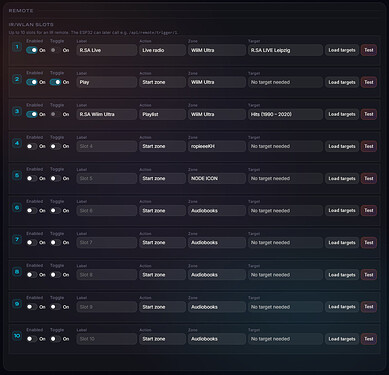
Task: Enable slot 4 with its Enabled switch
Action: (32, 146)
